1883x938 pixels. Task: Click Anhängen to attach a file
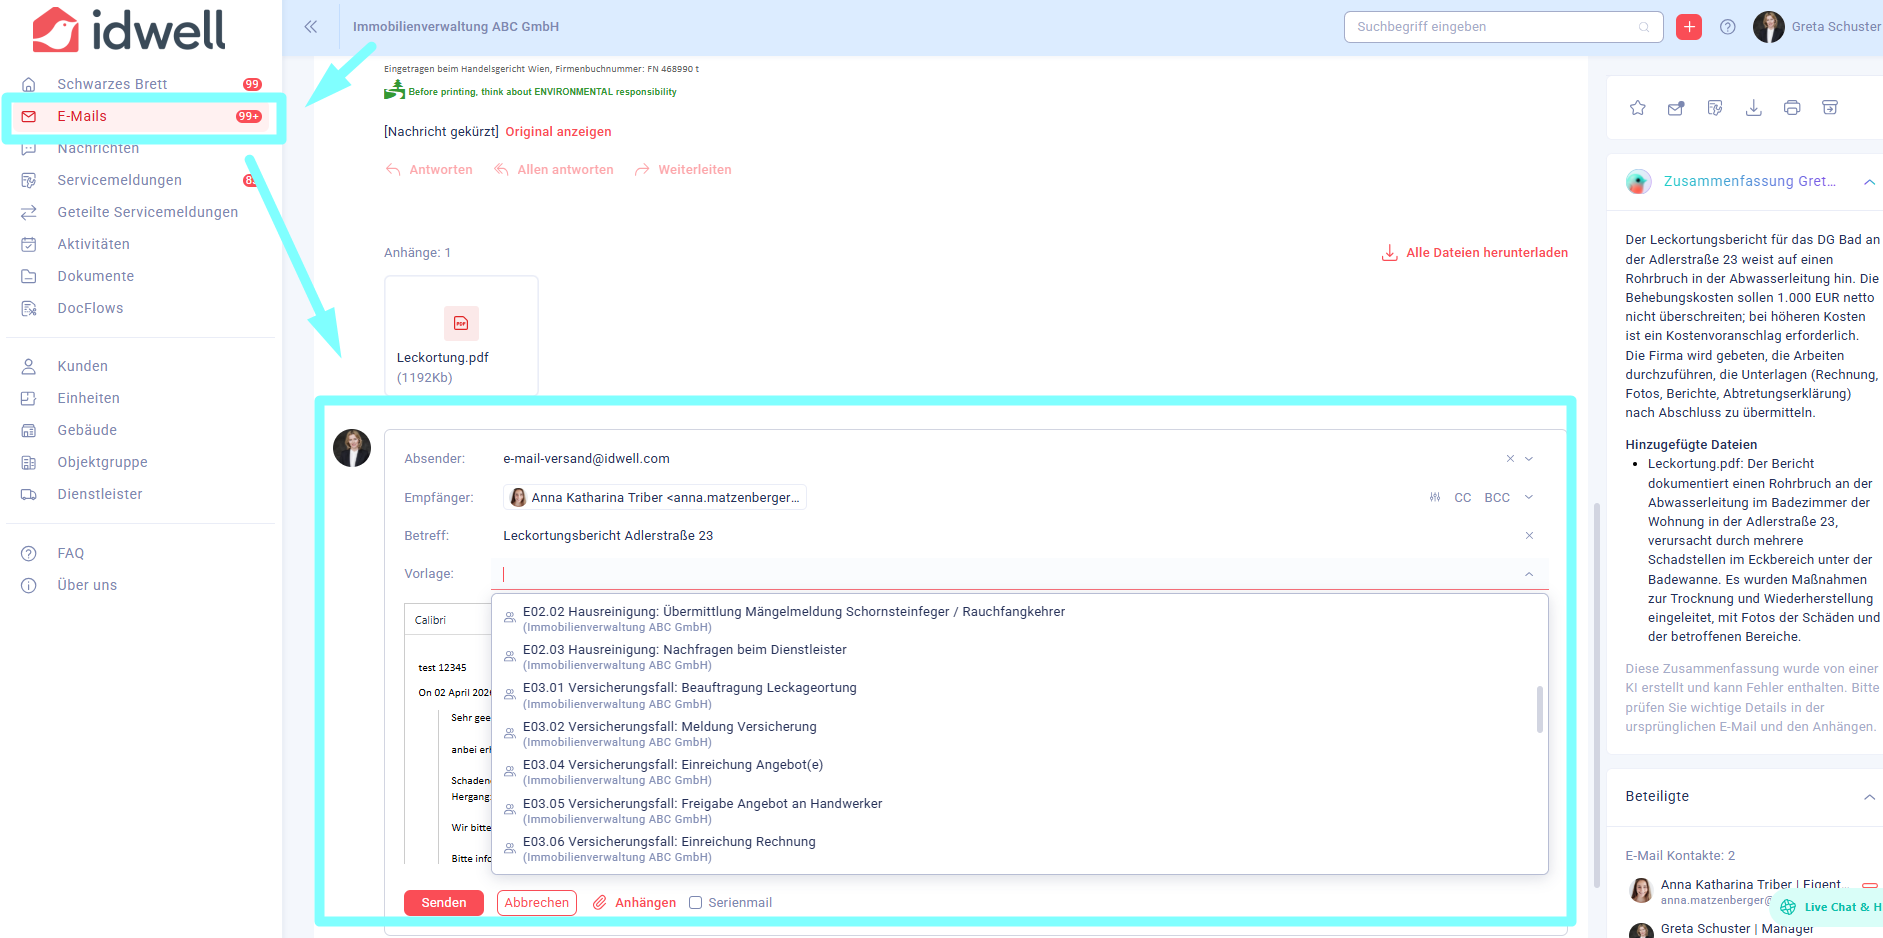point(635,903)
